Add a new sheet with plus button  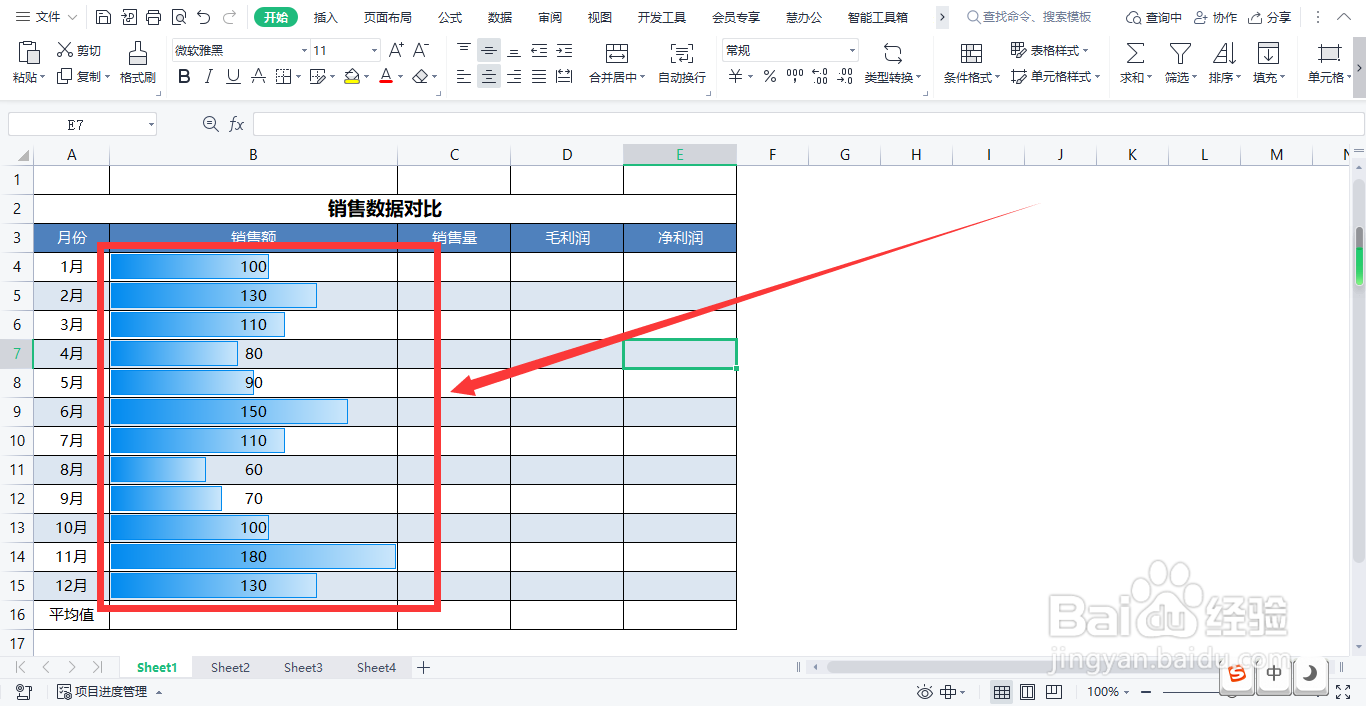423,667
